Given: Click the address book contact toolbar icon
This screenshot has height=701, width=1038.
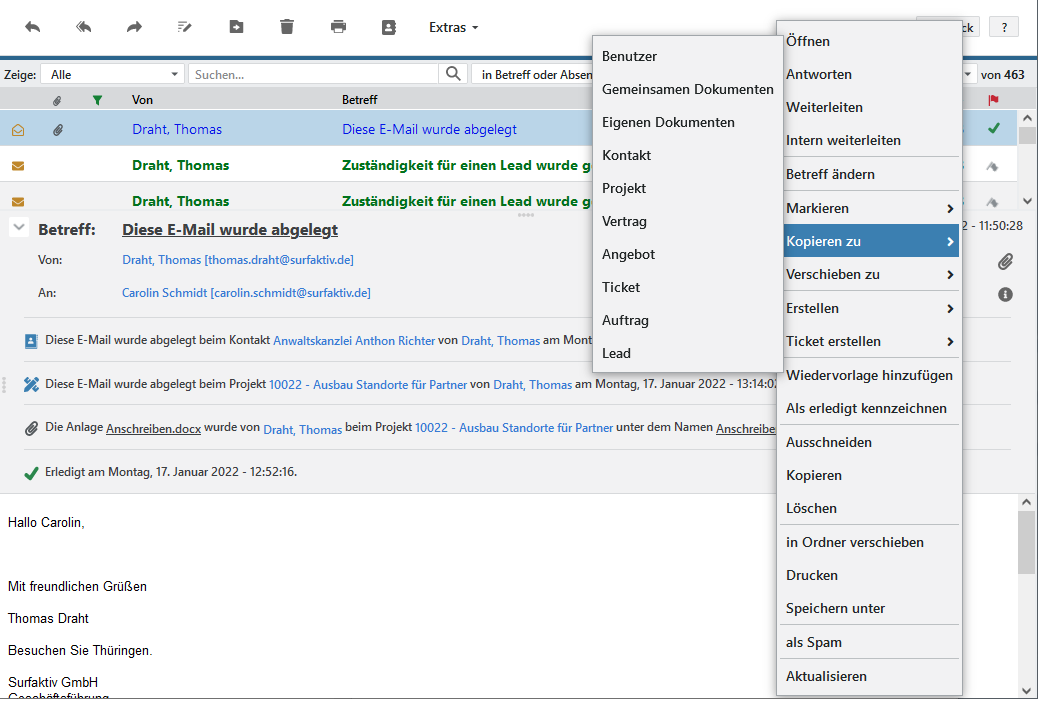Looking at the screenshot, I should pos(389,27).
